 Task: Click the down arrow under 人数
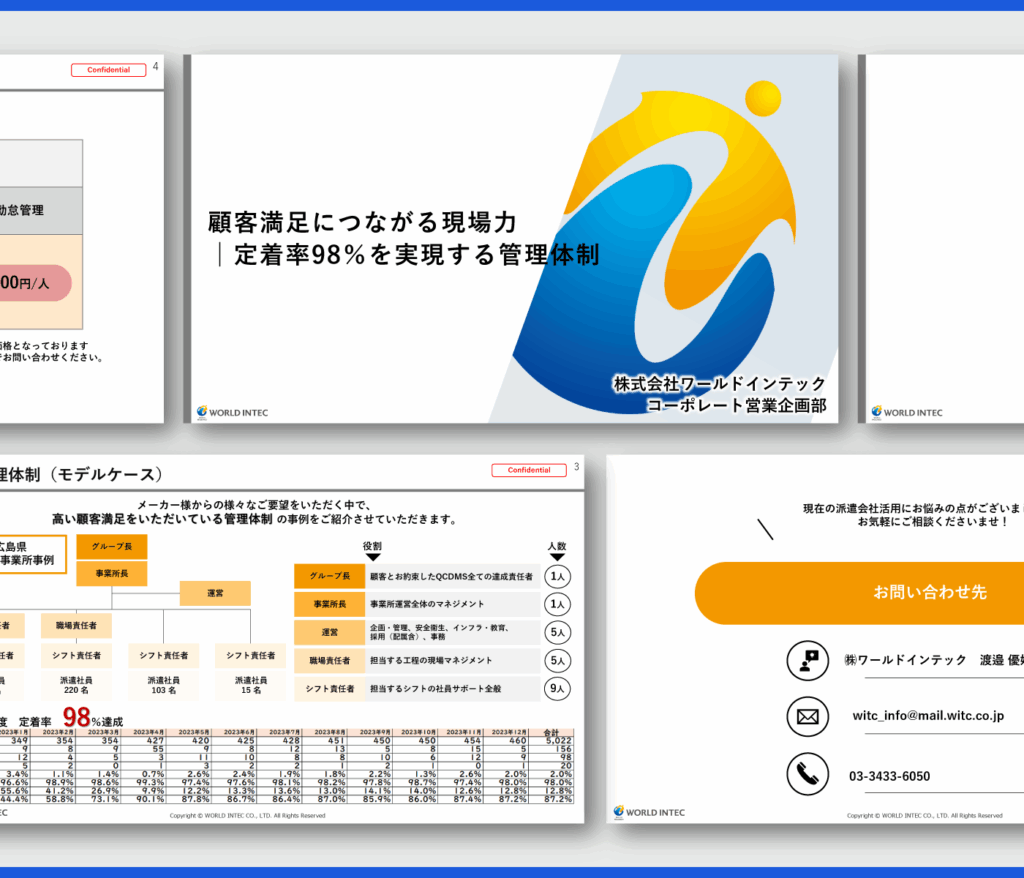(x=557, y=557)
